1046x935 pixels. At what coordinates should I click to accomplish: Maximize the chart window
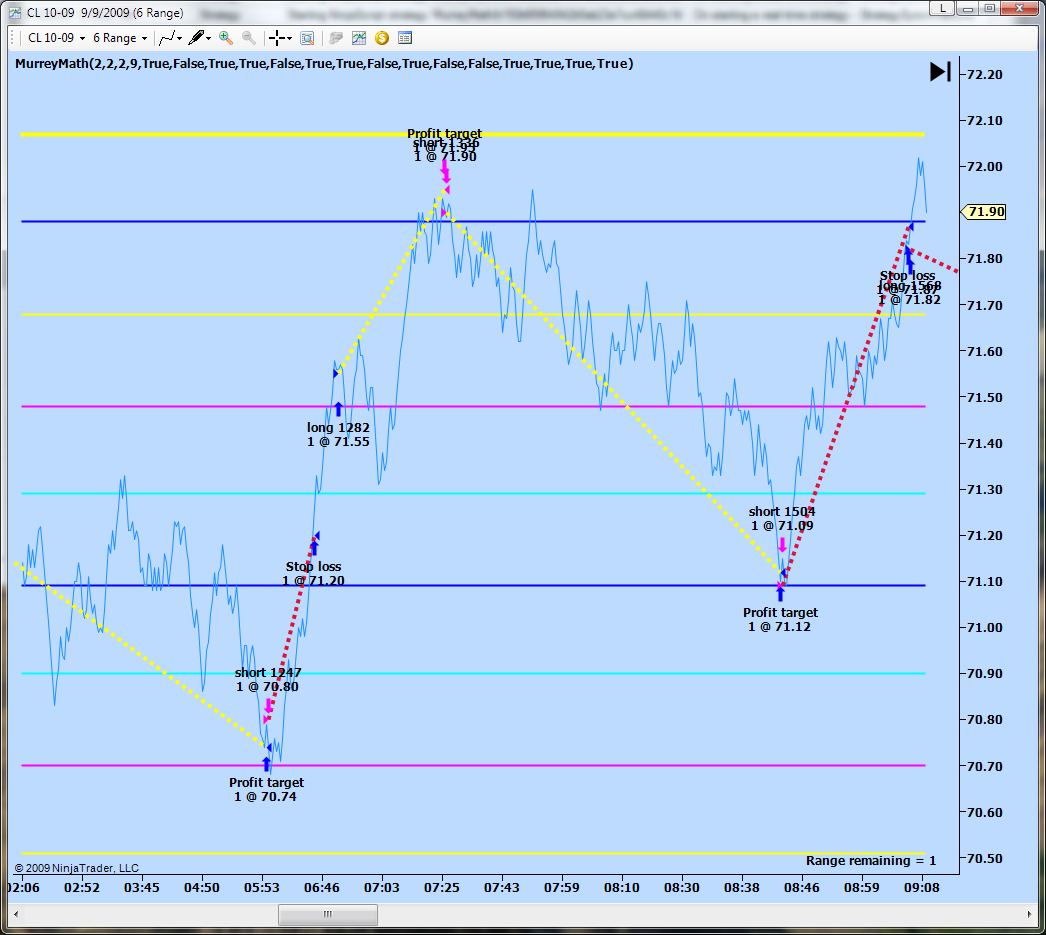[x=990, y=8]
